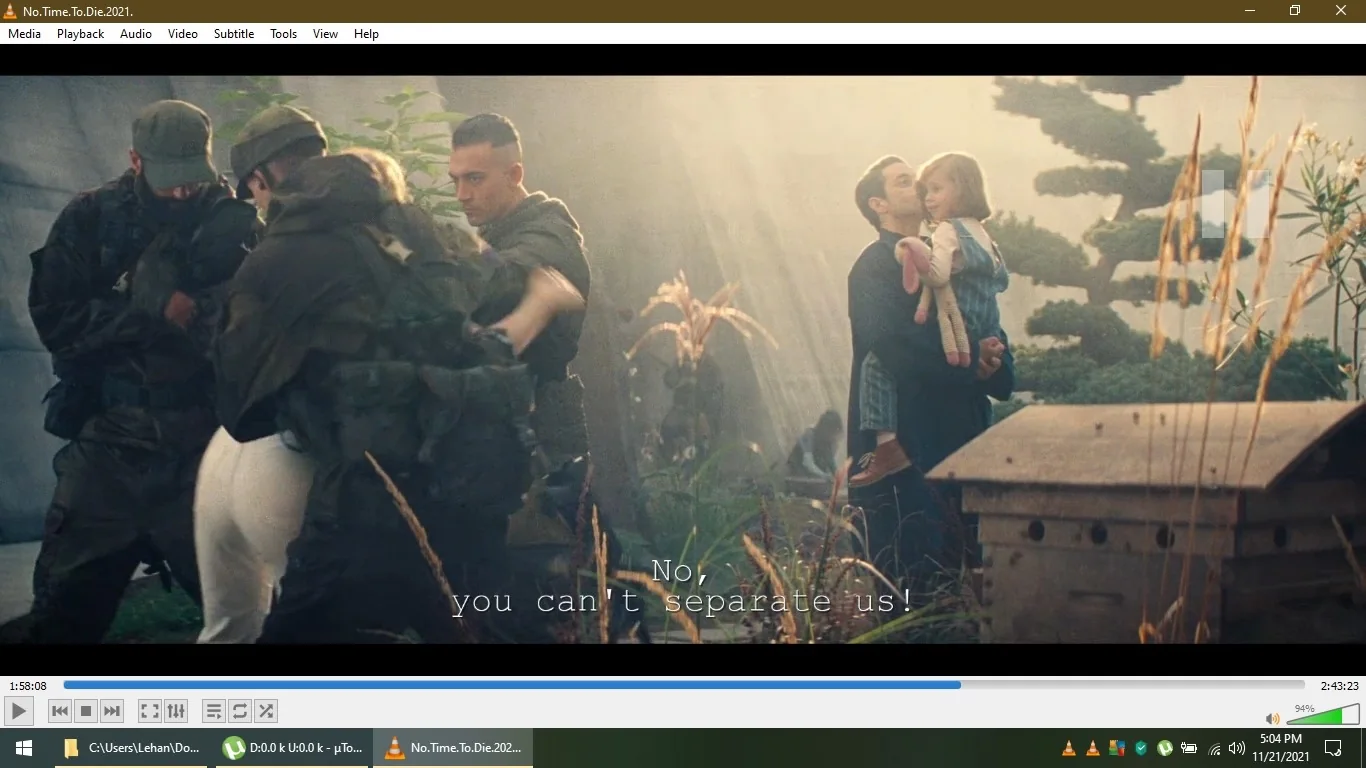
Task: Minimize the VLC window
Action: (x=1250, y=11)
